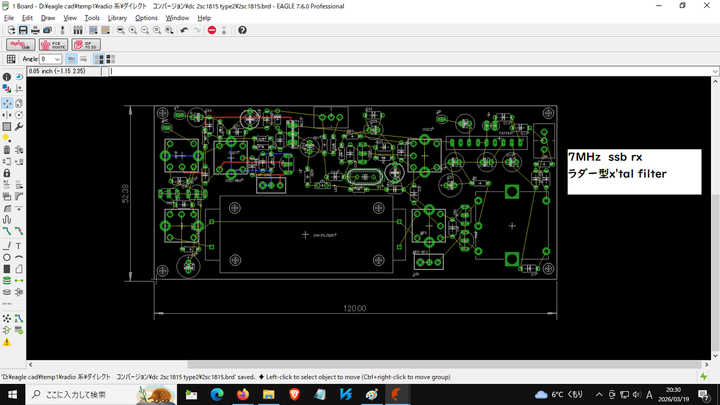Click the Print icon in the toolbar

click(x=35, y=30)
